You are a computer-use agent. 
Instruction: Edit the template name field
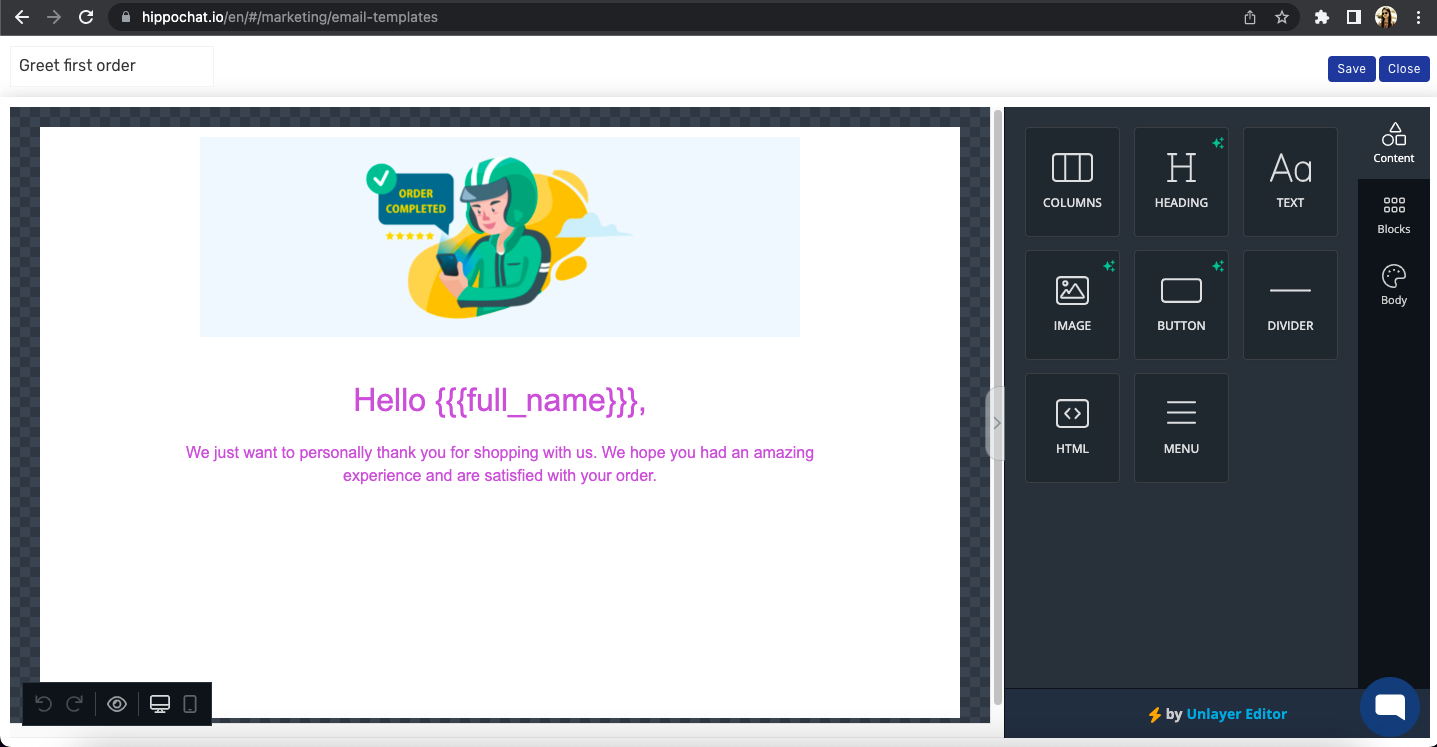(112, 66)
